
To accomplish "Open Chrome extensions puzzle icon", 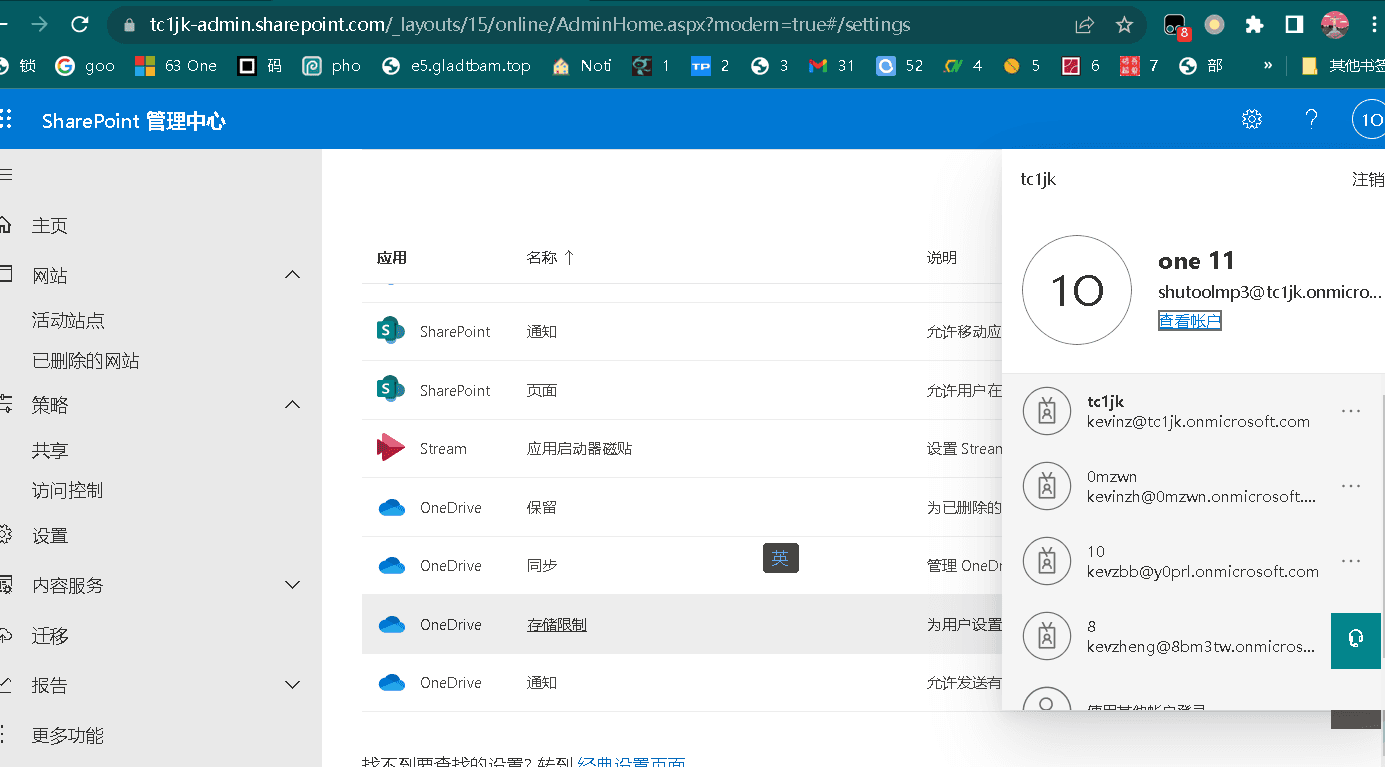I will (x=1253, y=25).
